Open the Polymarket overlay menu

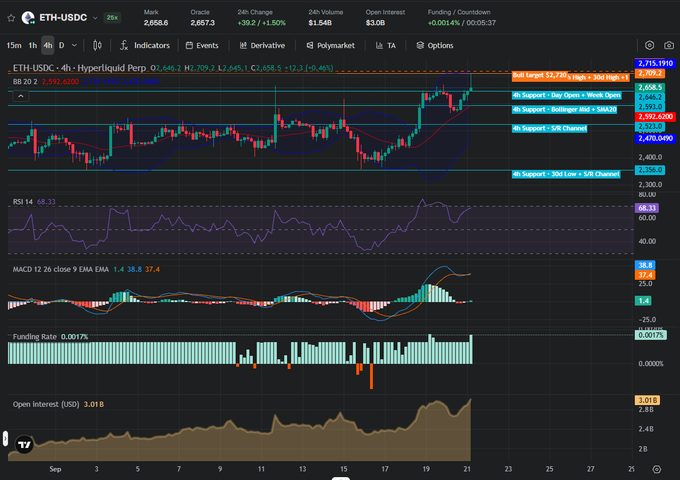point(330,46)
